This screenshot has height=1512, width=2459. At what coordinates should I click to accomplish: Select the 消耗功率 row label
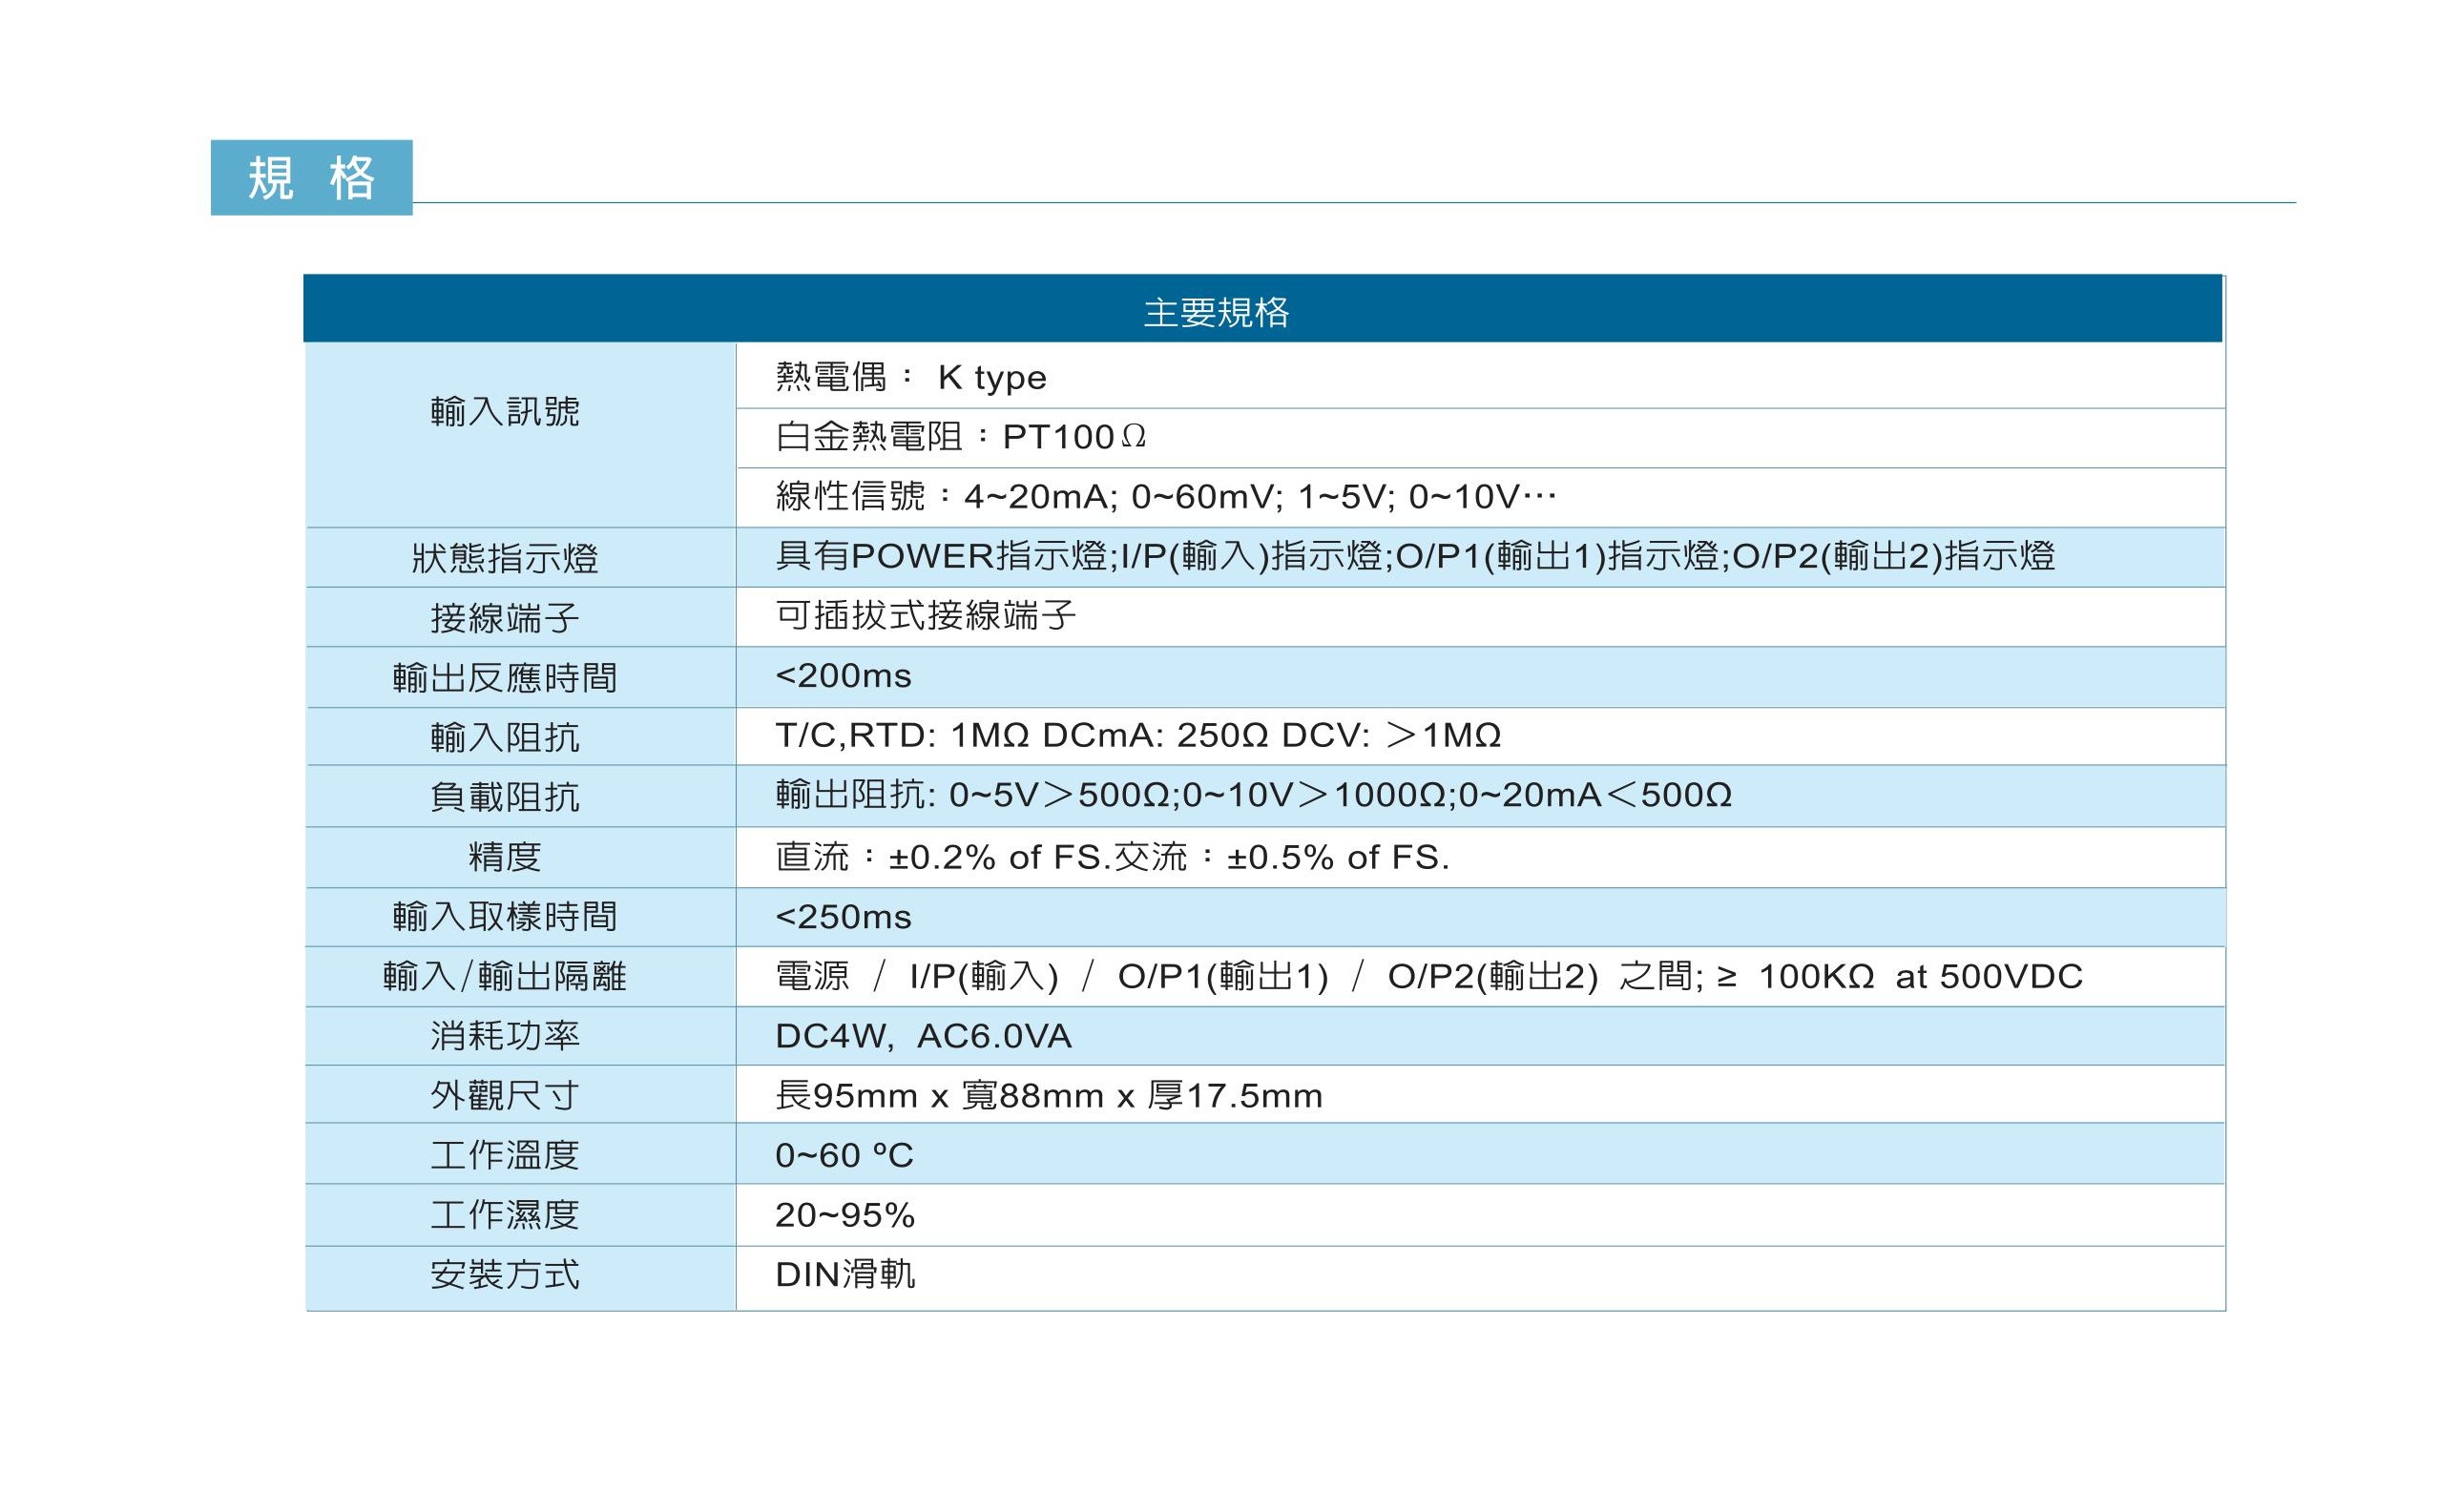pyautogui.click(x=505, y=1036)
